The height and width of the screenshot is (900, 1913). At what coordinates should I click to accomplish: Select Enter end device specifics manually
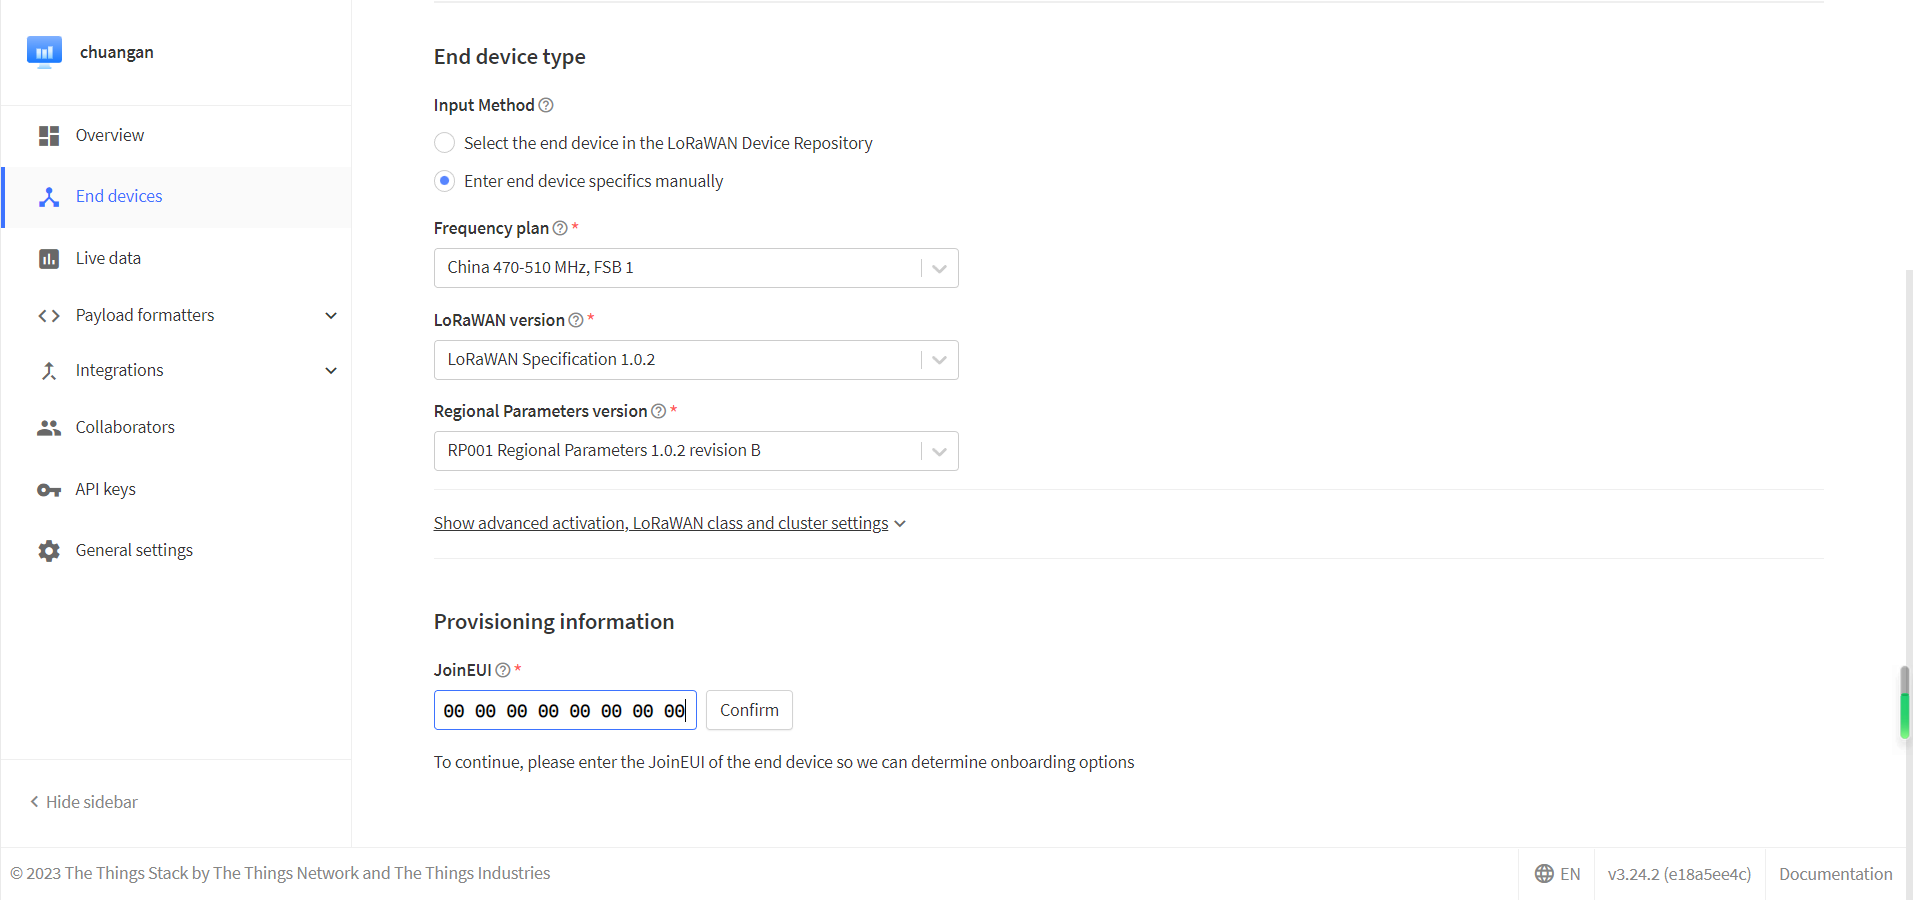pos(445,181)
